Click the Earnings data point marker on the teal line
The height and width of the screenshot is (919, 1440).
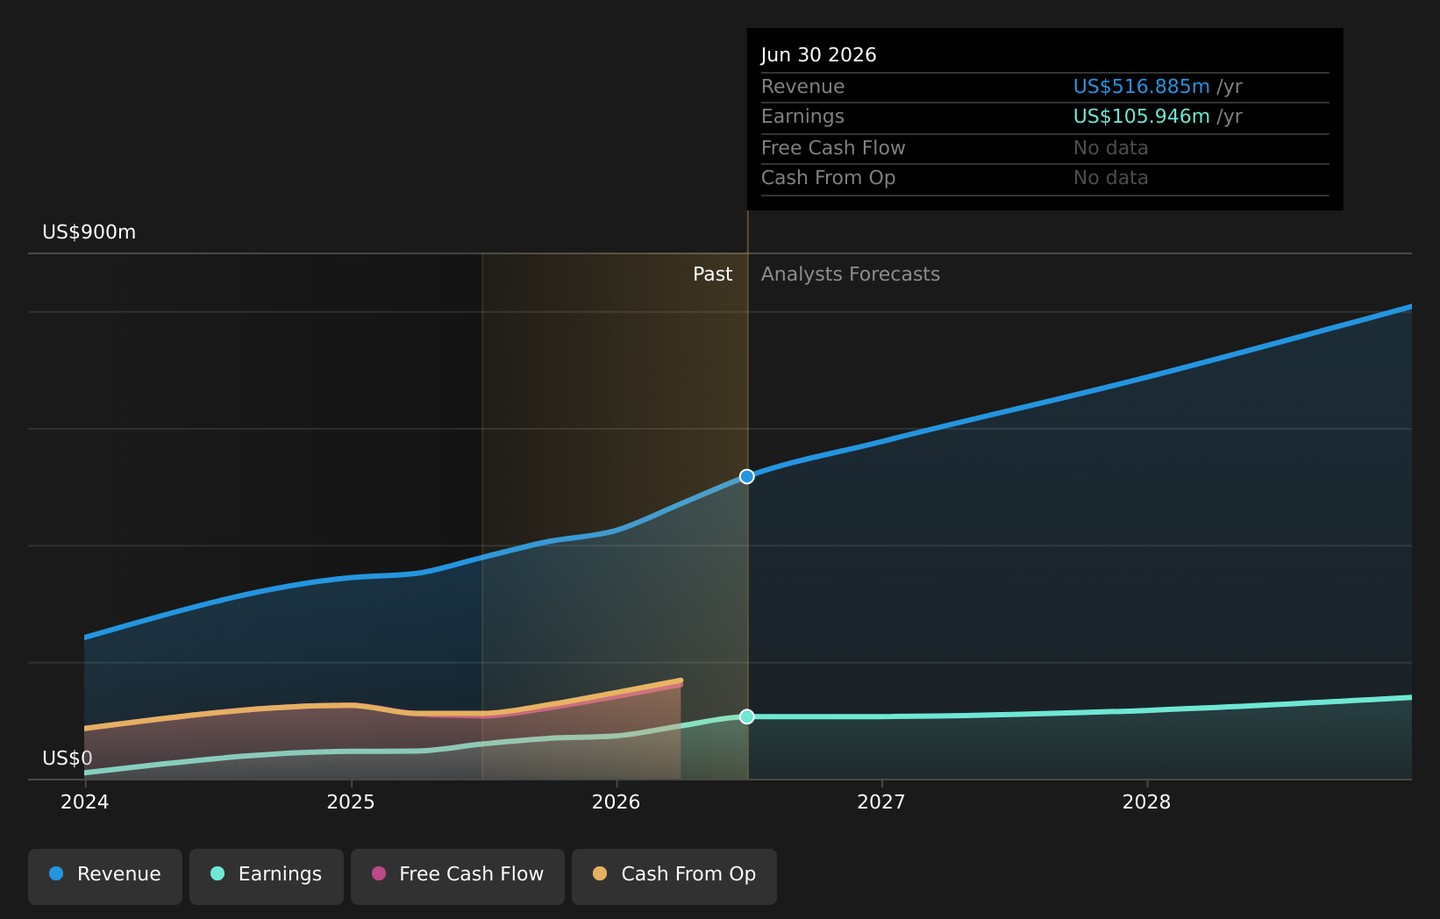click(x=747, y=717)
